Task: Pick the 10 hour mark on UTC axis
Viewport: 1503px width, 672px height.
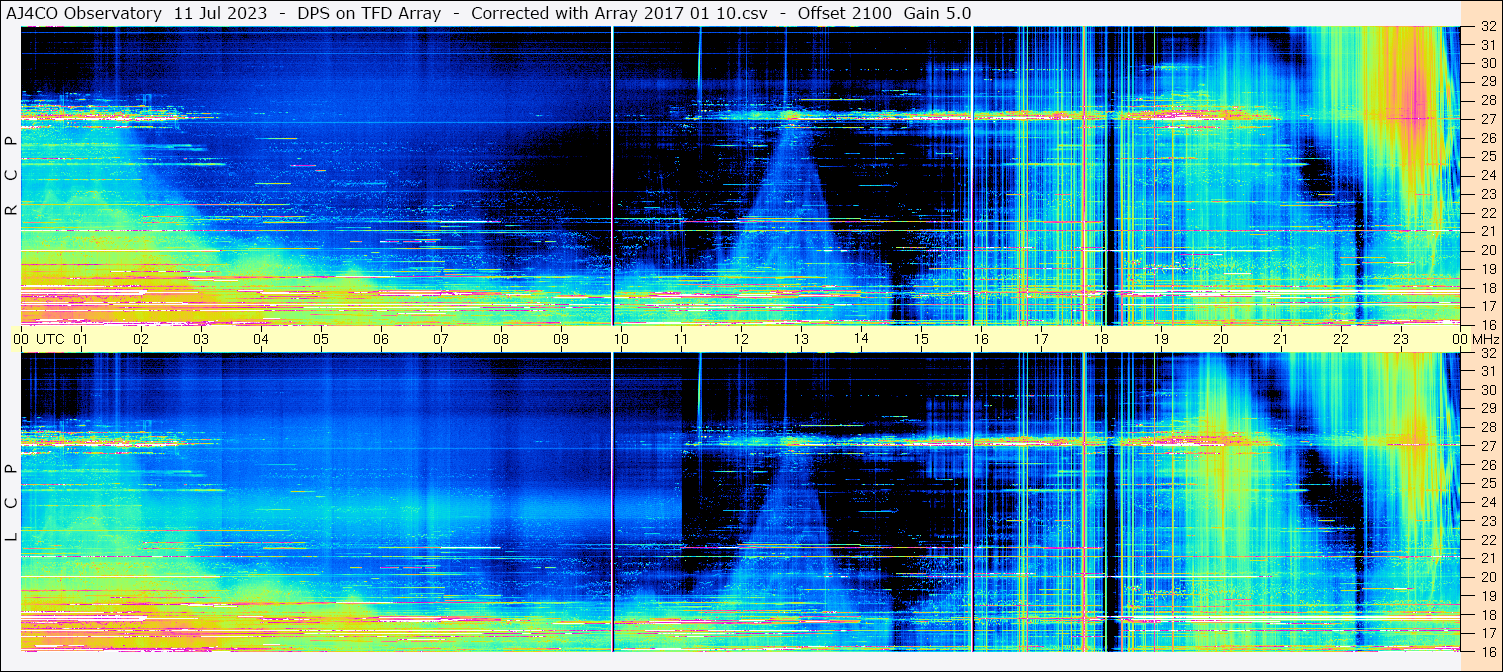Action: pos(621,339)
